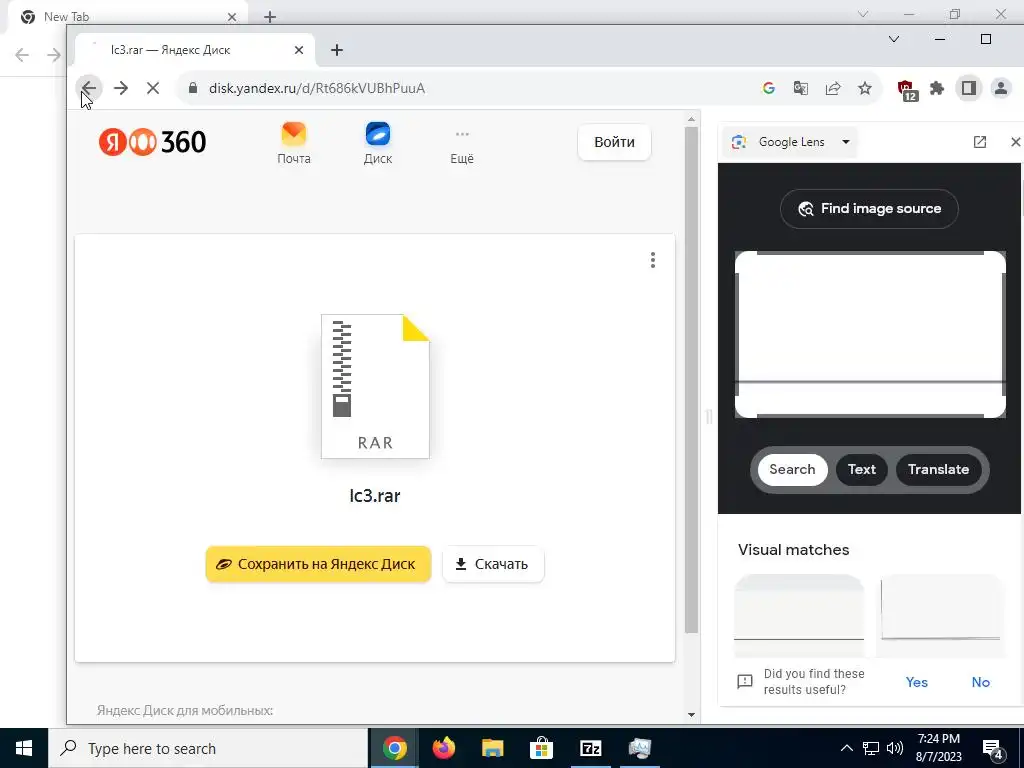This screenshot has width=1024, height=768.
Task: Show more services via Ещё
Action: (x=462, y=146)
